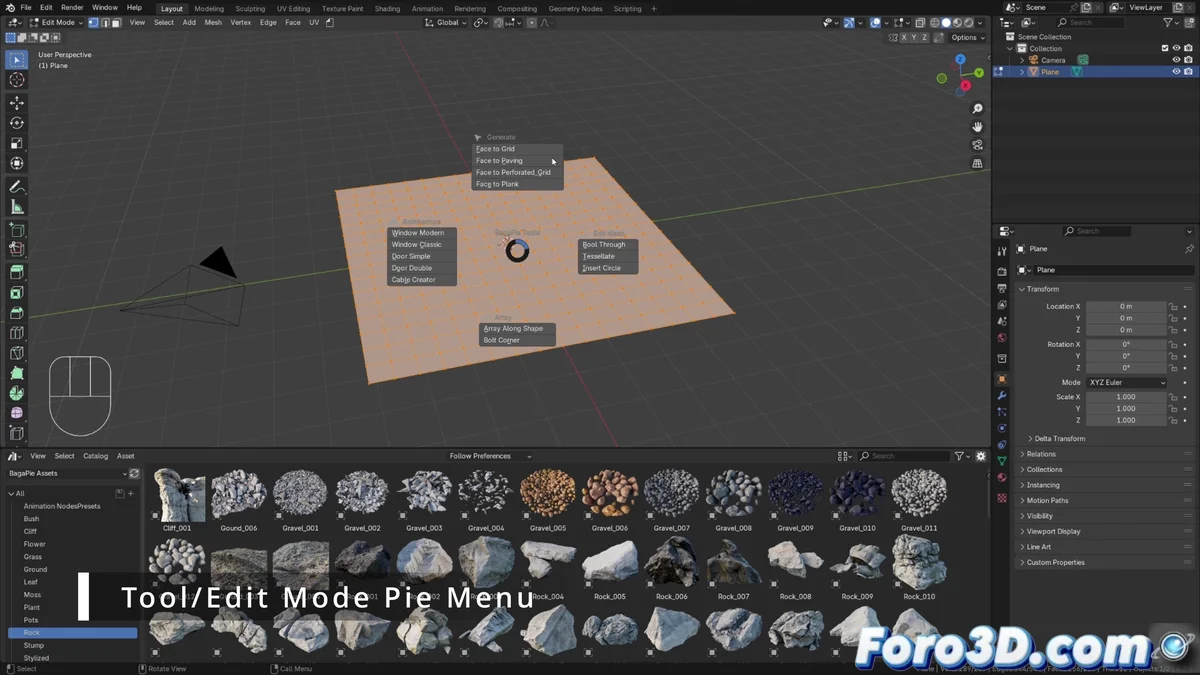Open the Tool properties tab
Screen dimensions: 1200x675
point(1001,251)
